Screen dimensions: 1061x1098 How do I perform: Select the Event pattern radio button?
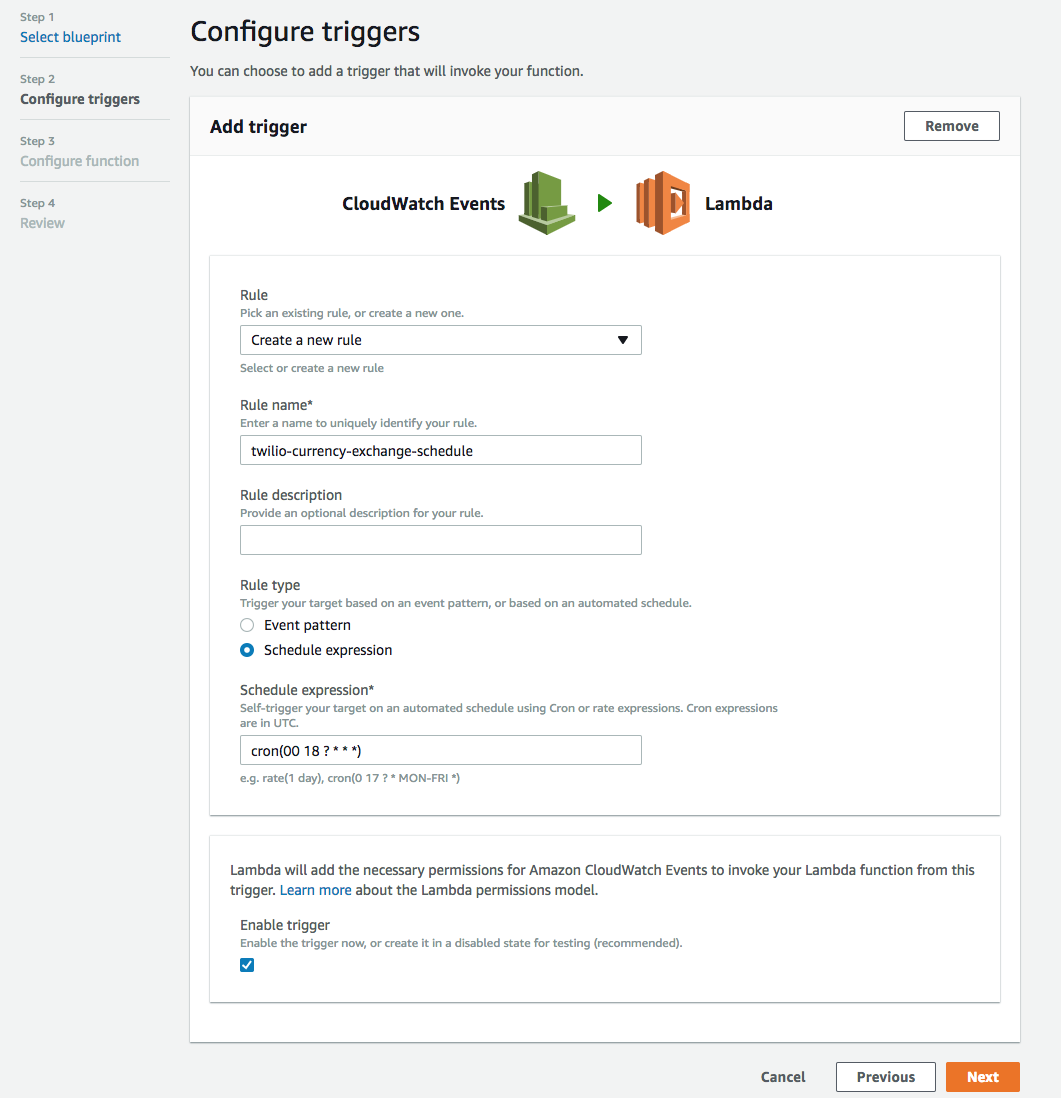click(247, 625)
